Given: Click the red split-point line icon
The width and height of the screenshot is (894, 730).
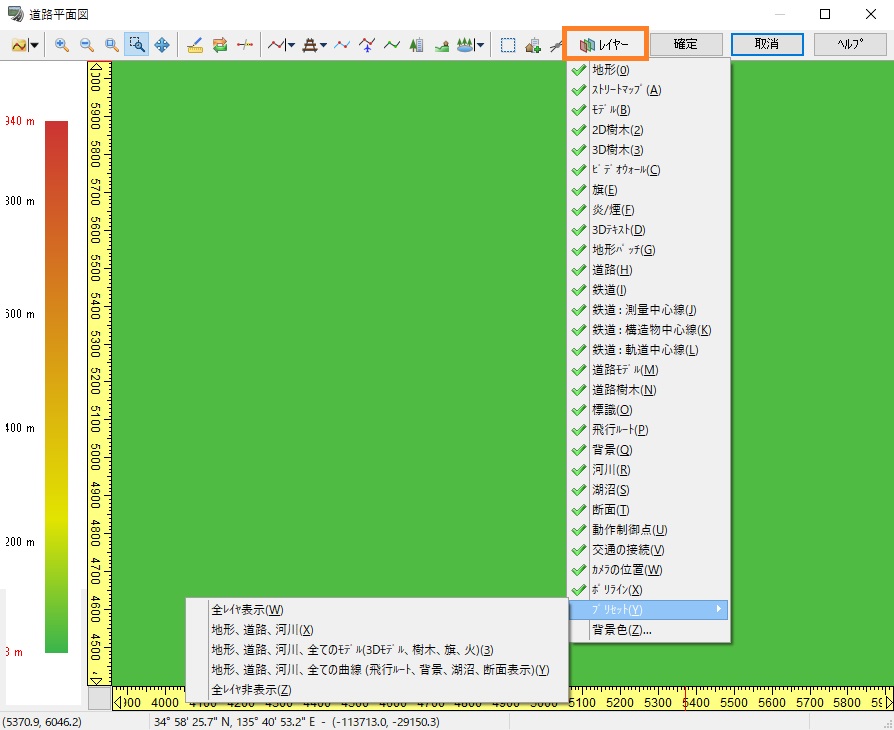Looking at the screenshot, I should (x=245, y=44).
